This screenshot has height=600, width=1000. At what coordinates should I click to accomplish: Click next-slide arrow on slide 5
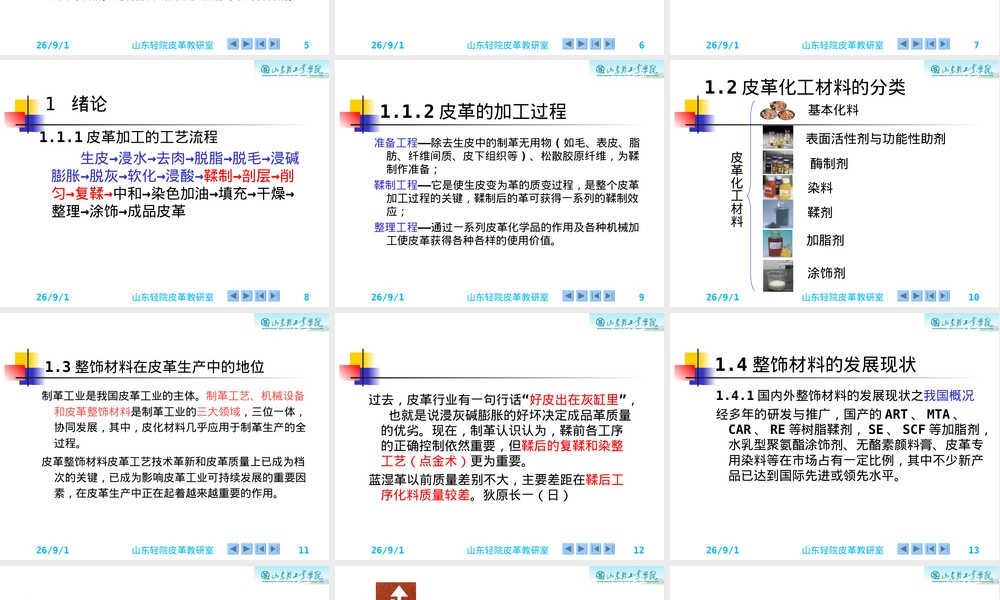point(247,44)
